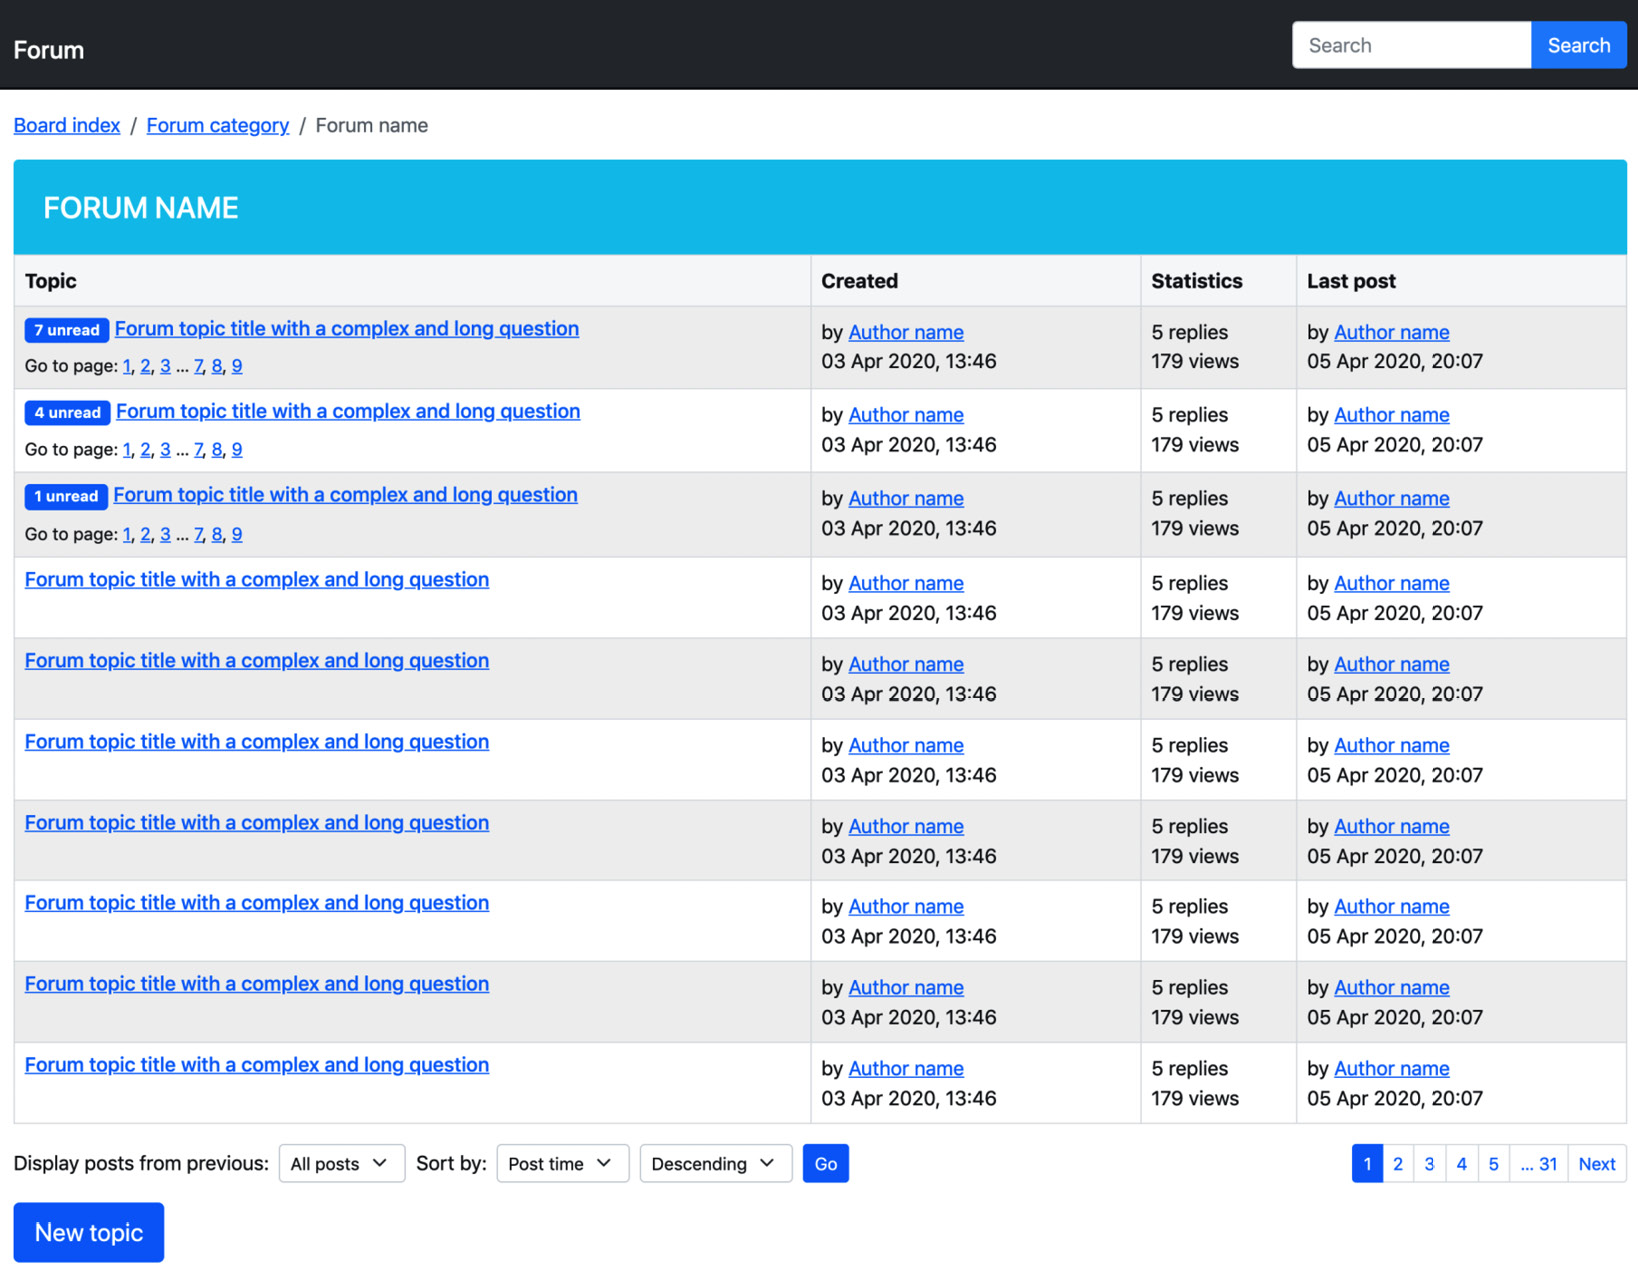
Task: Open the Post time sort dropdown
Action: [x=562, y=1163]
